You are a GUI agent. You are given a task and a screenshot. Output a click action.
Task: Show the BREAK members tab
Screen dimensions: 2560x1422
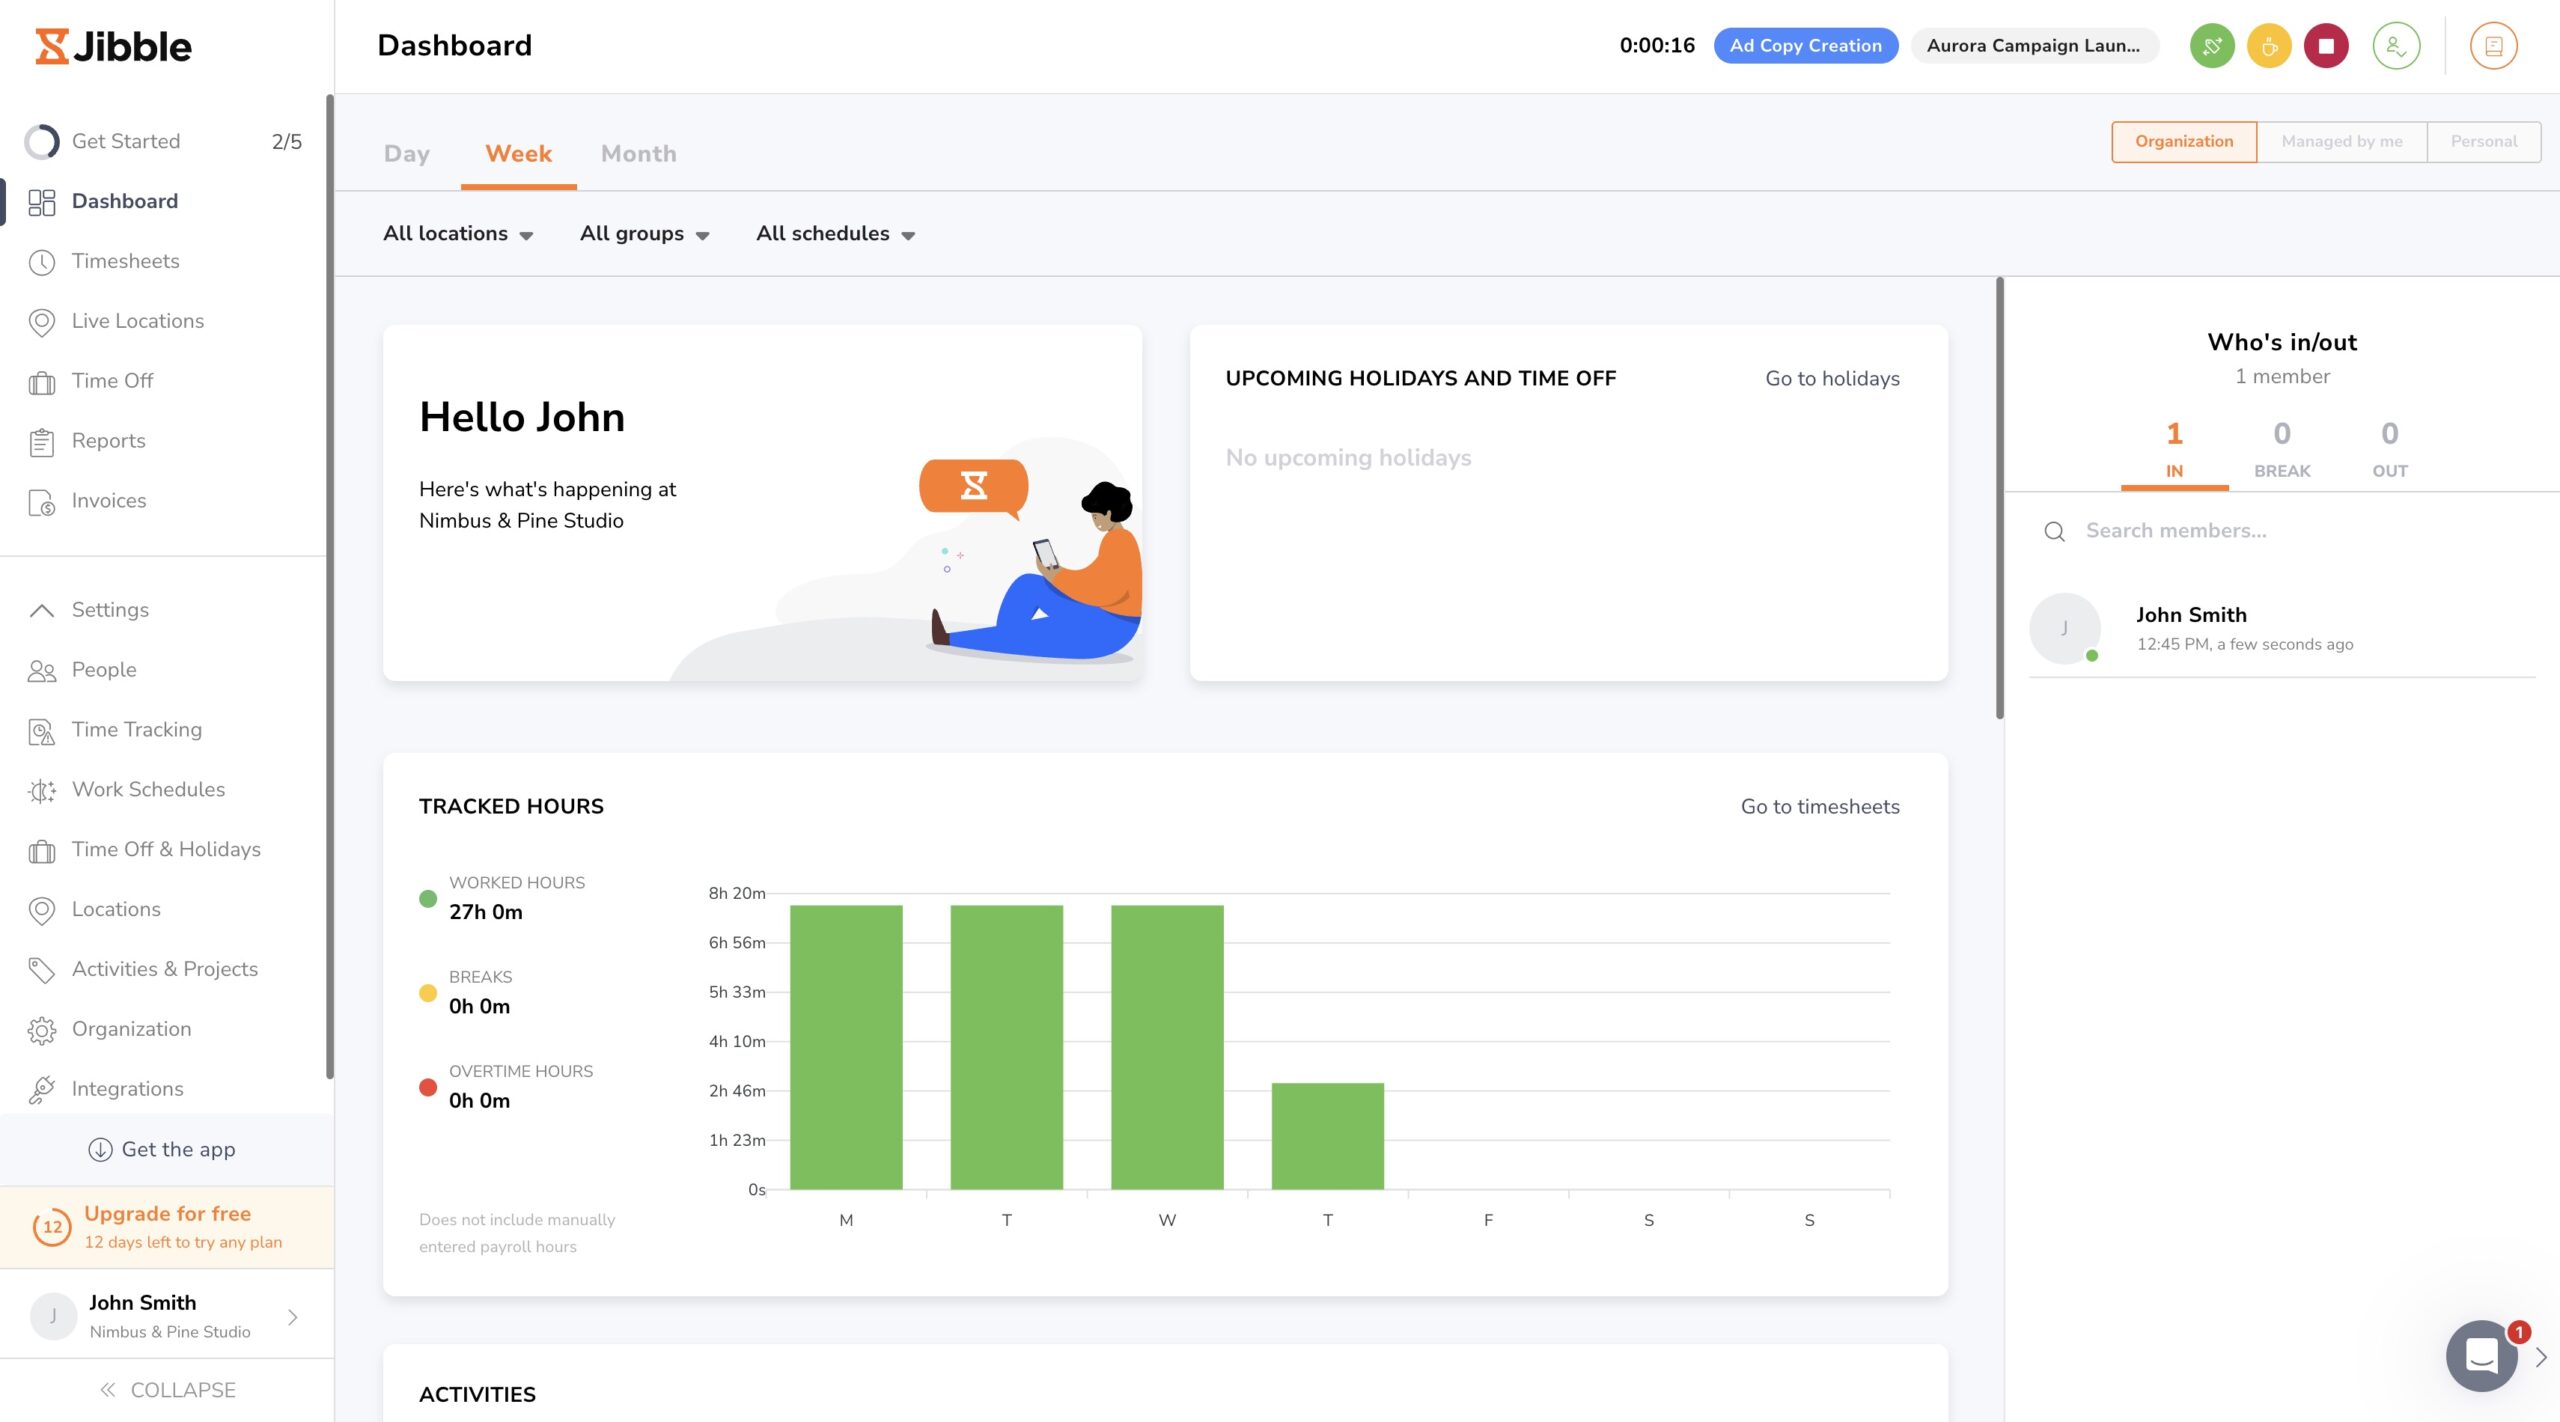tap(2282, 450)
